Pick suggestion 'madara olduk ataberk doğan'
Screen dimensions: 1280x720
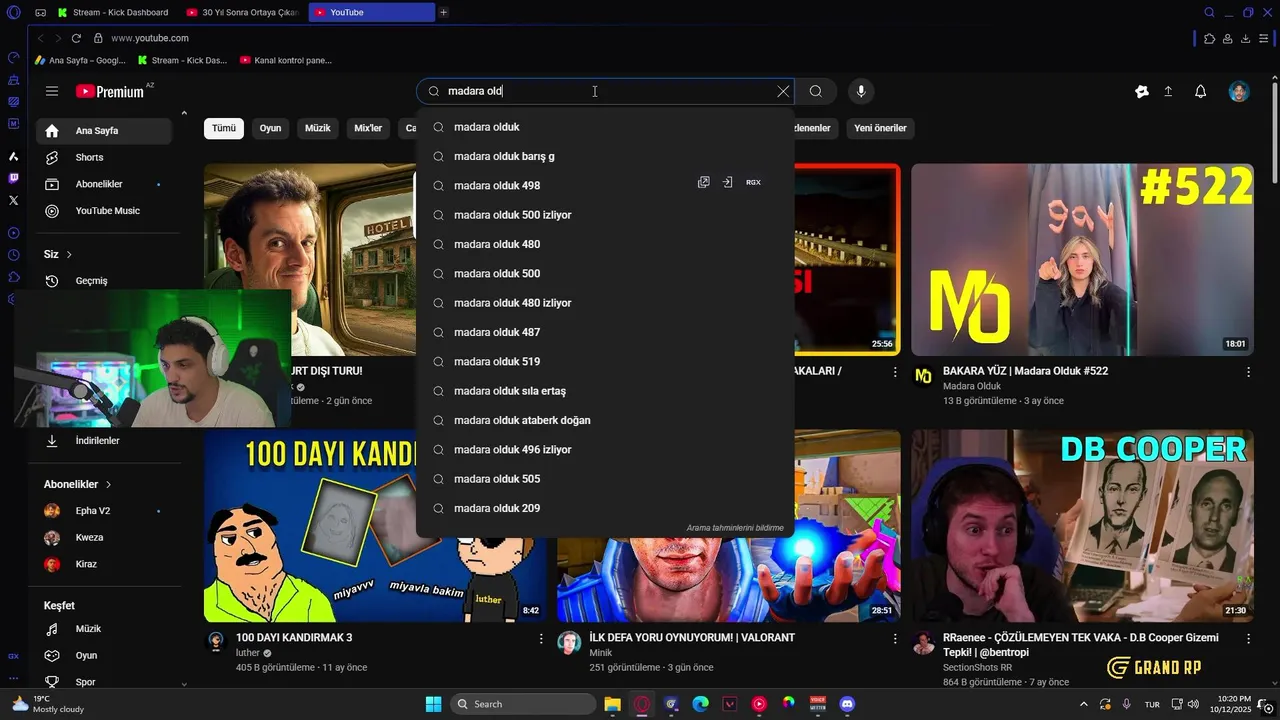point(605,420)
